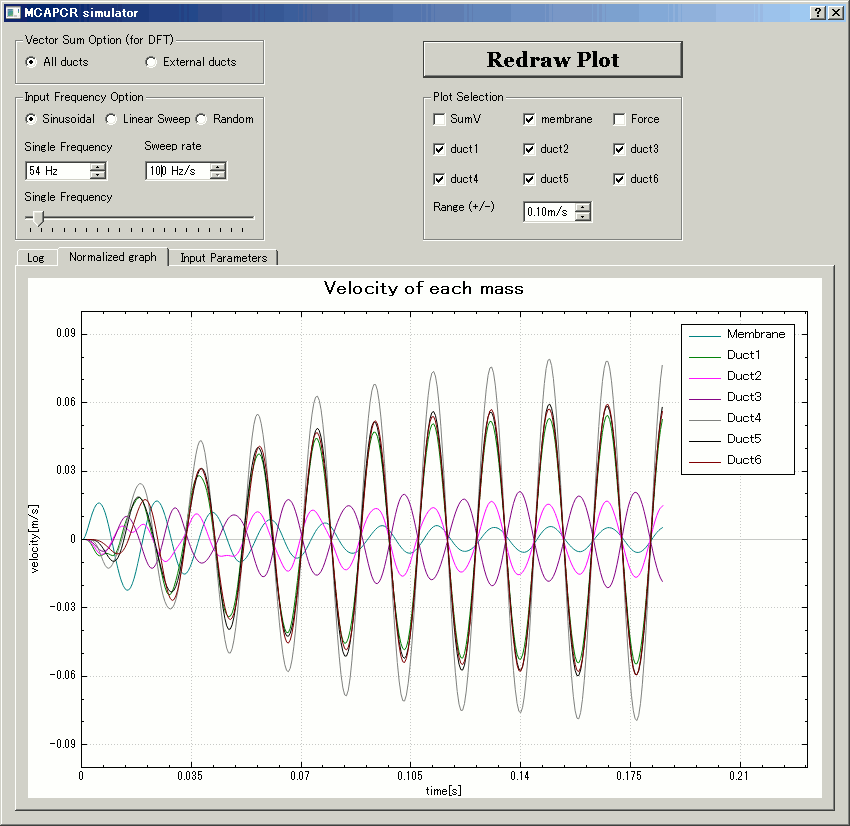
Task: Toggle the duct4 checkbox
Action: [x=440, y=179]
